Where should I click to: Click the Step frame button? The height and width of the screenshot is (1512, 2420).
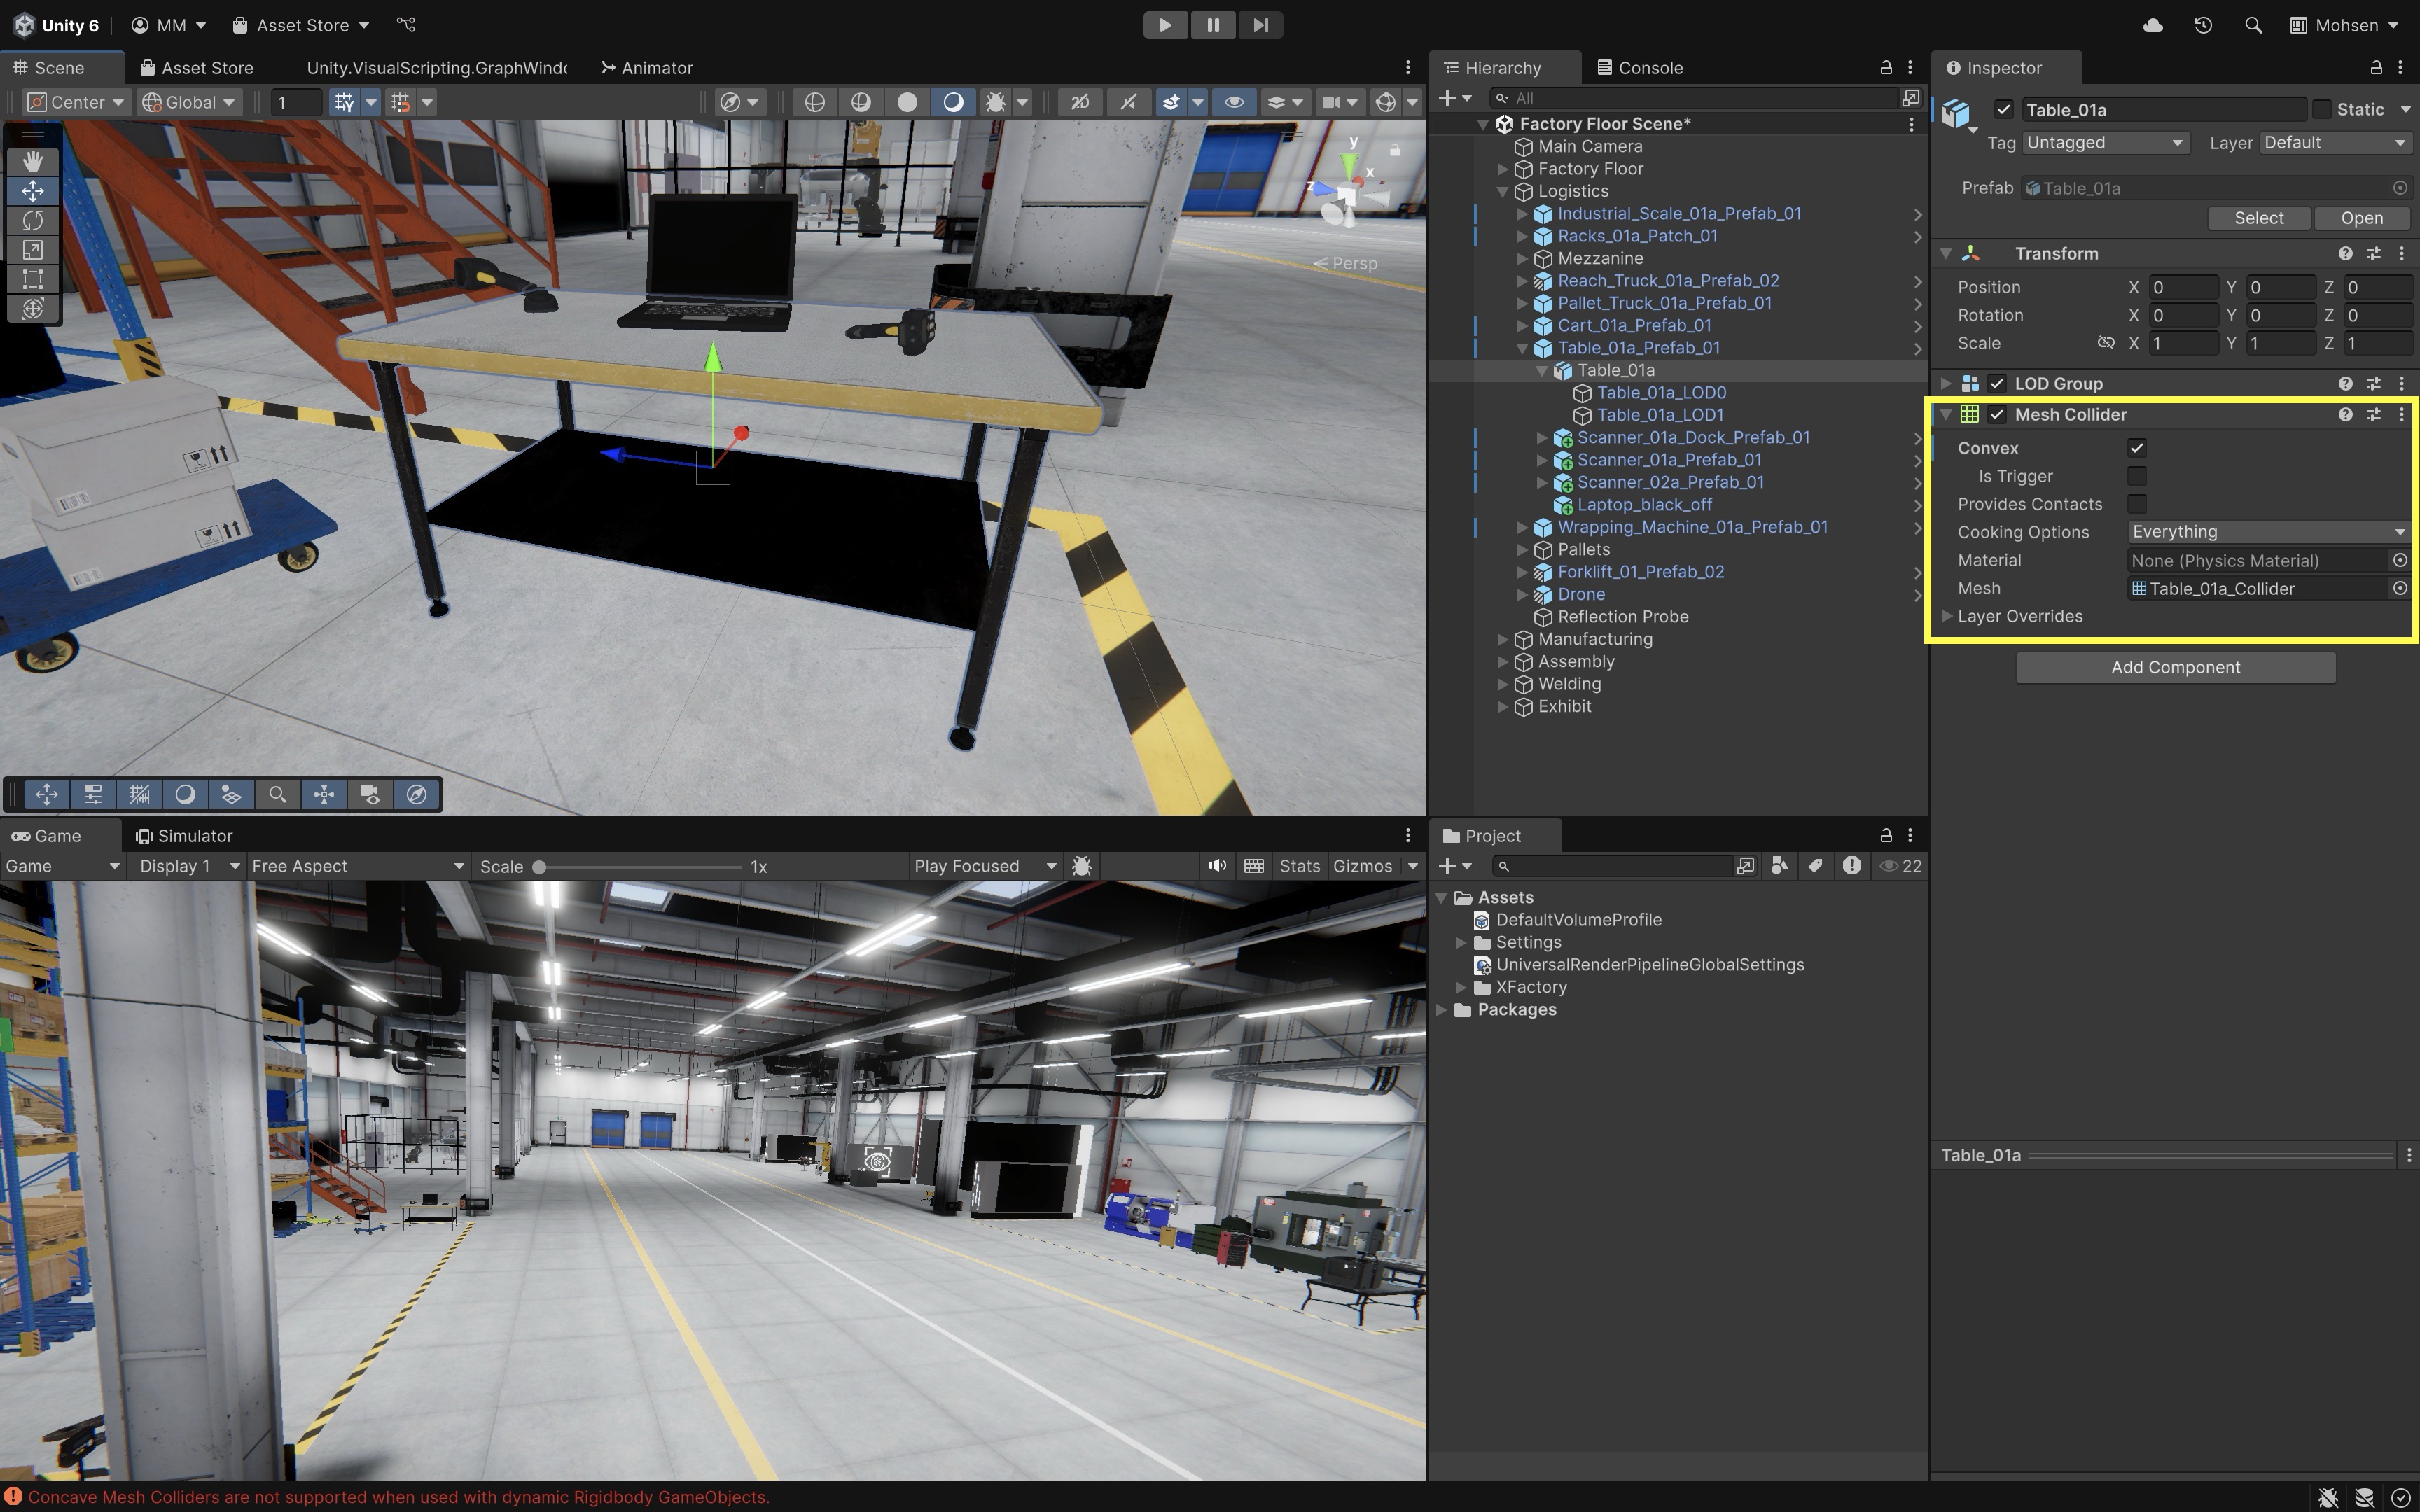(1260, 25)
